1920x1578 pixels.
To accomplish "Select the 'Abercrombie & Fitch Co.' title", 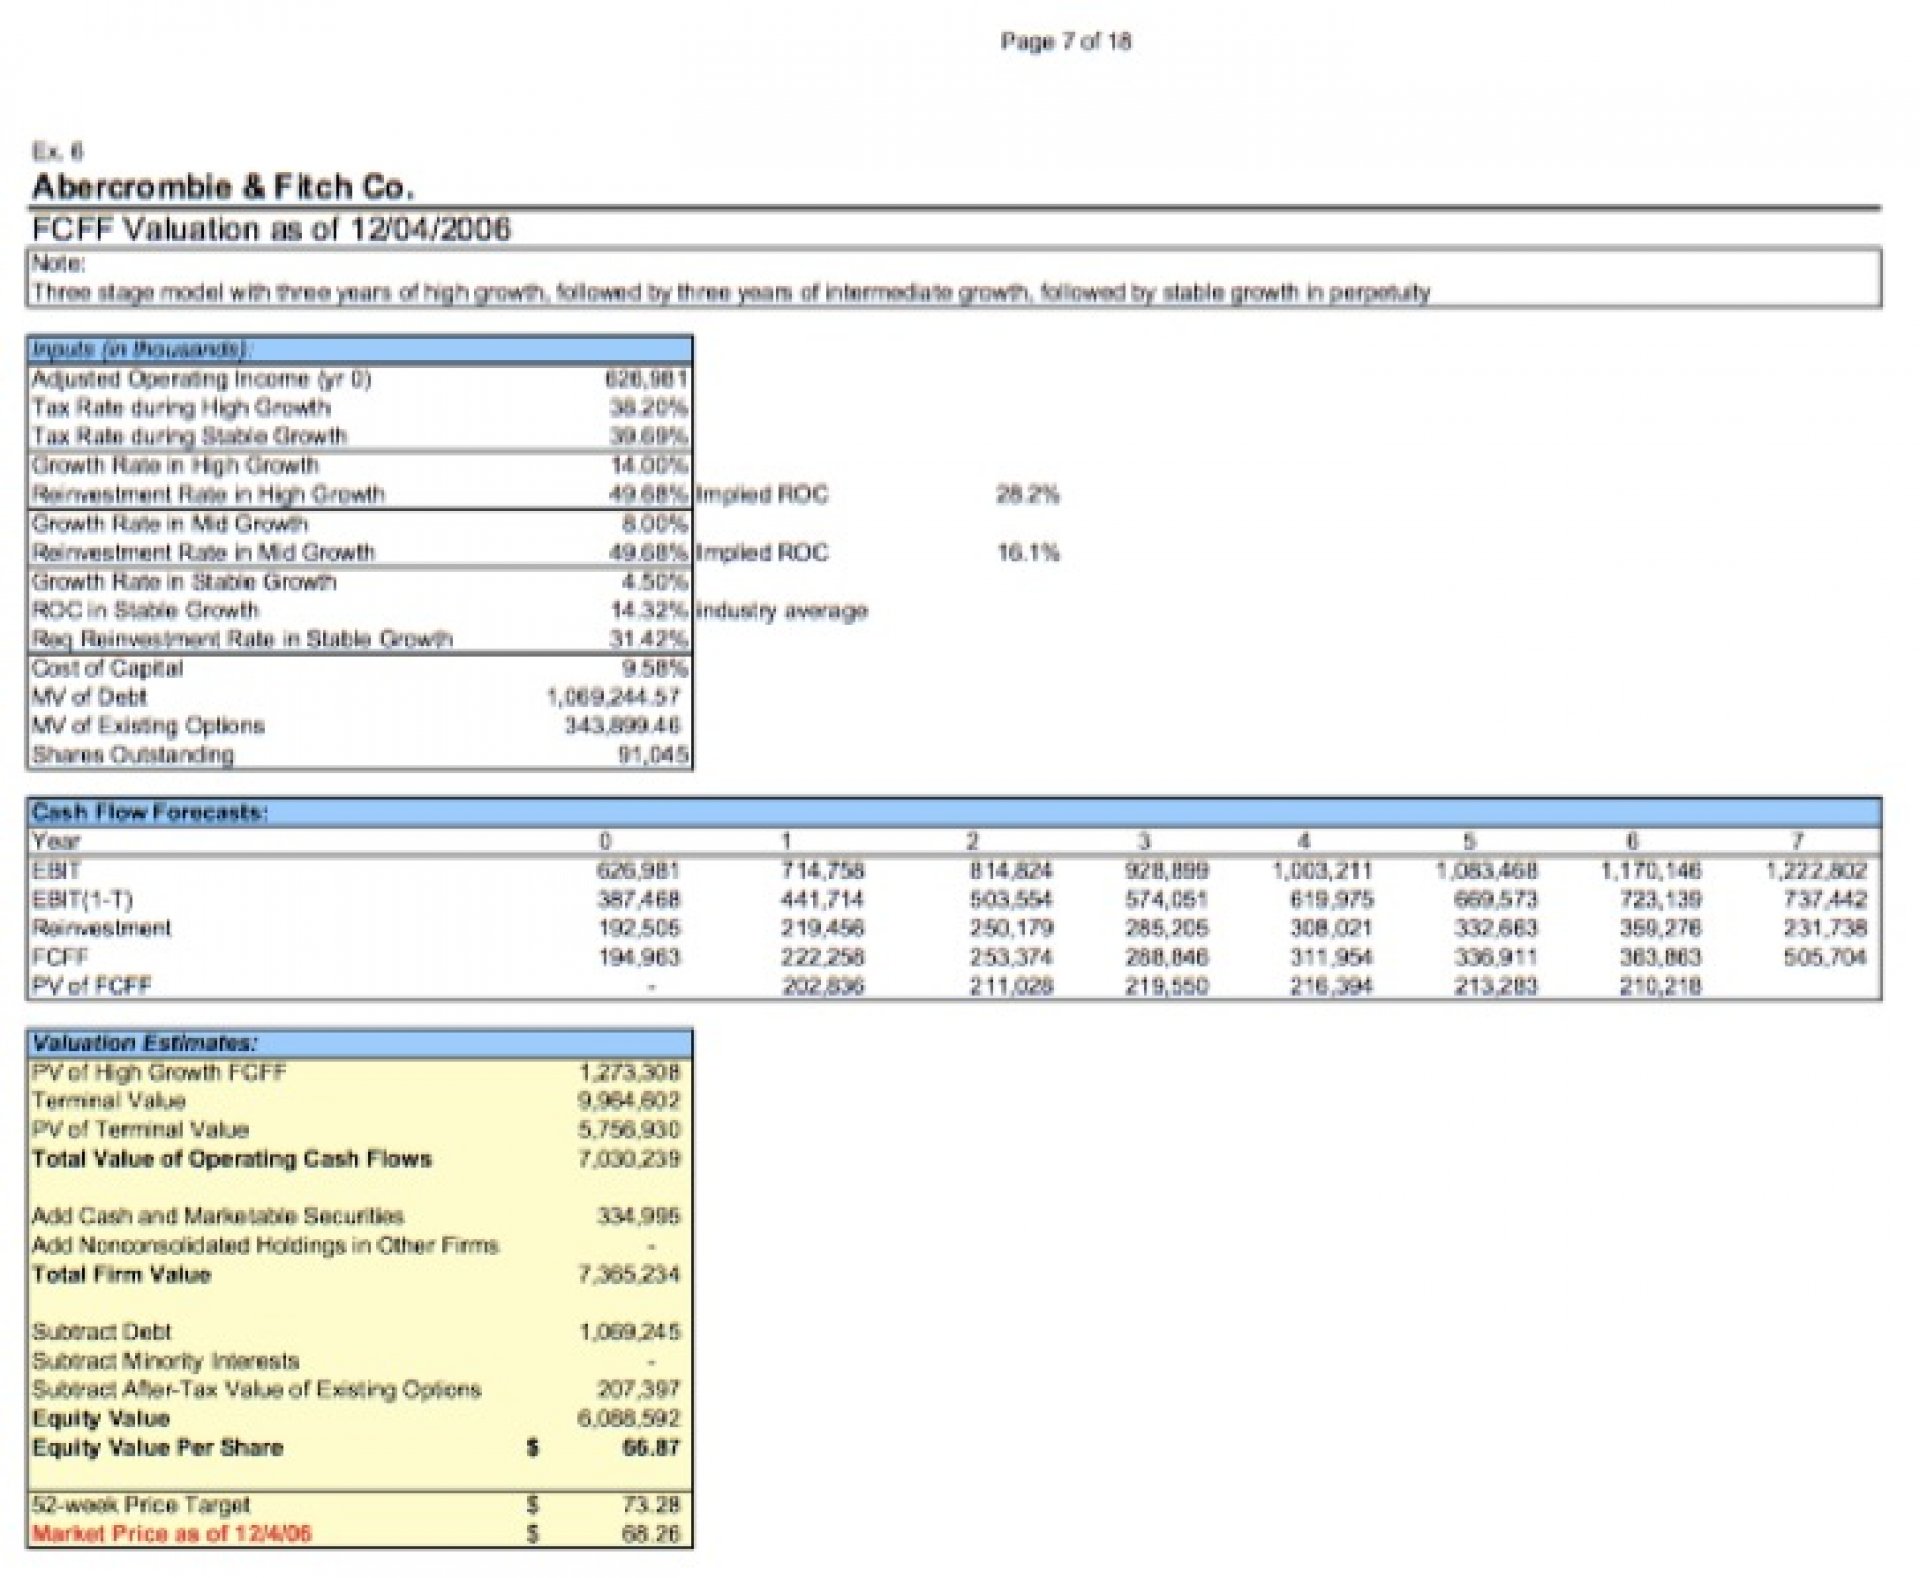I will tap(223, 186).
